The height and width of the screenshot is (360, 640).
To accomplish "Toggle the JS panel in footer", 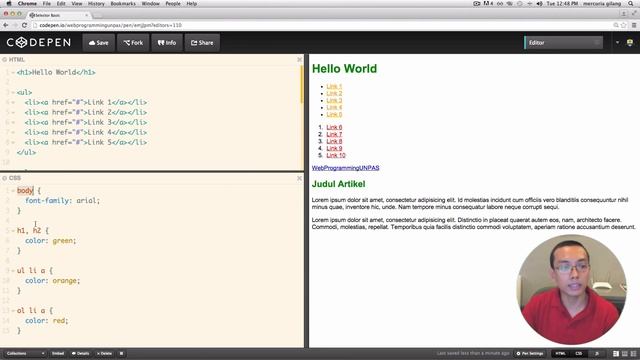I will (597, 353).
